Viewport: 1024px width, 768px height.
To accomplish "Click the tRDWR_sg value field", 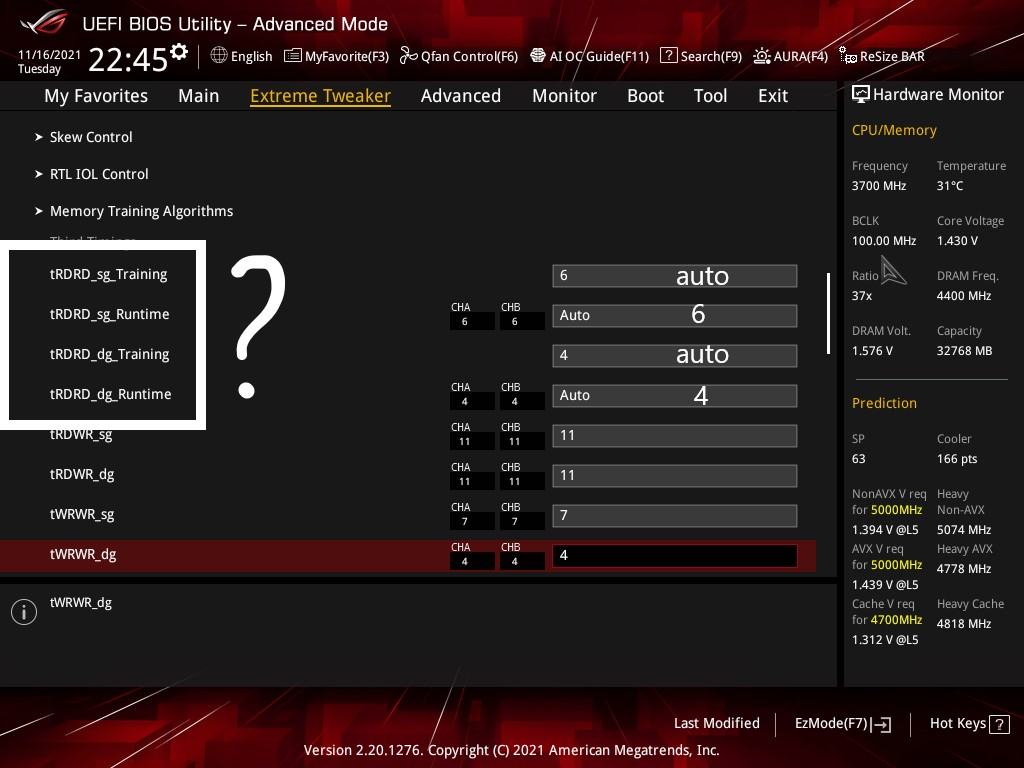I will pyautogui.click(x=675, y=436).
